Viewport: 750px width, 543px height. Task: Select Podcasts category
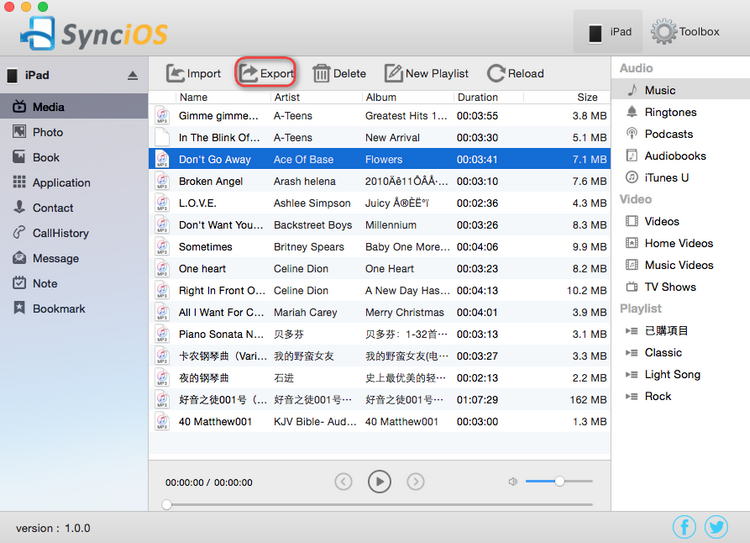click(681, 134)
